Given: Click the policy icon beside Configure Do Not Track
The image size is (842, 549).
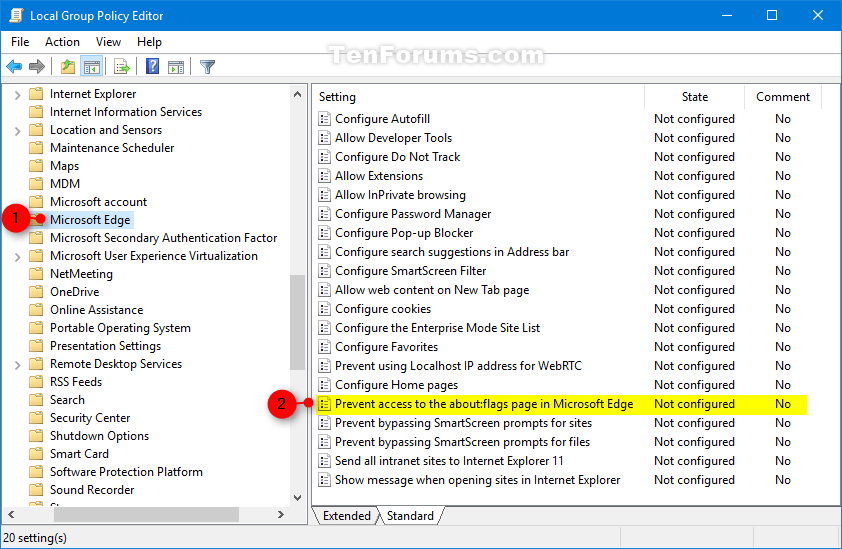Looking at the screenshot, I should [x=324, y=157].
